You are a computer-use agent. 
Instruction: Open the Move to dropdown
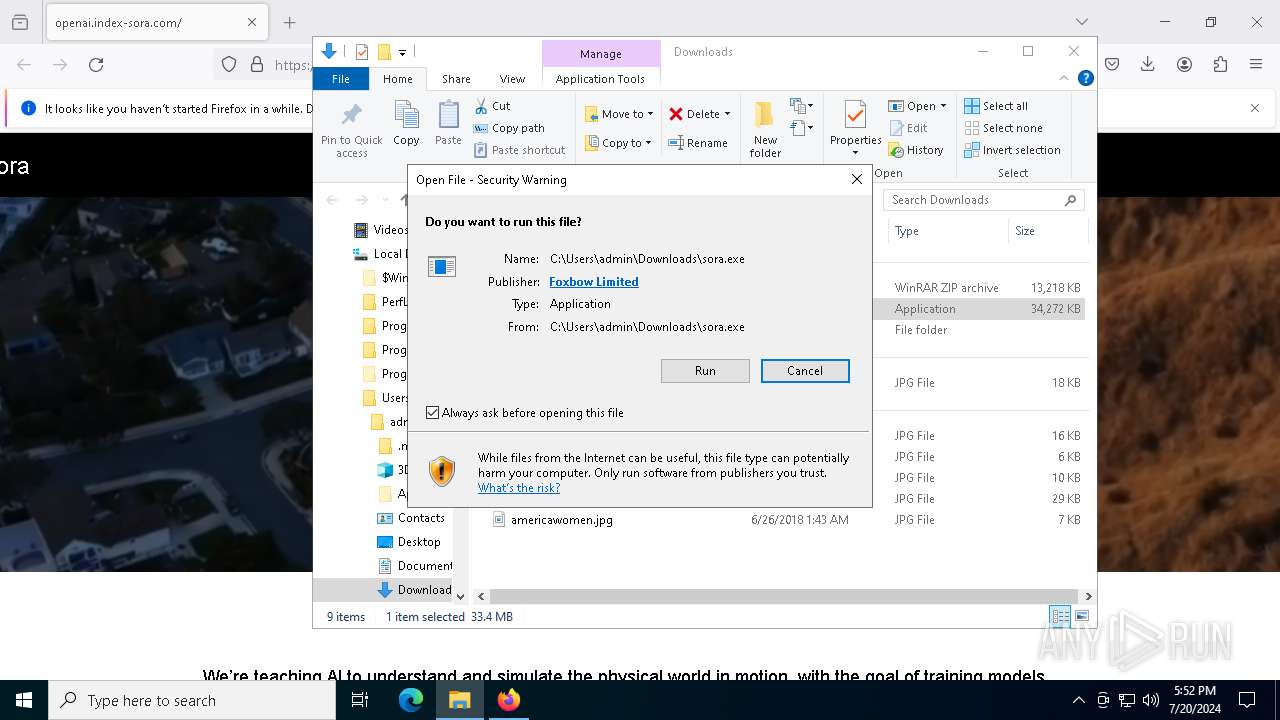pyautogui.click(x=619, y=114)
